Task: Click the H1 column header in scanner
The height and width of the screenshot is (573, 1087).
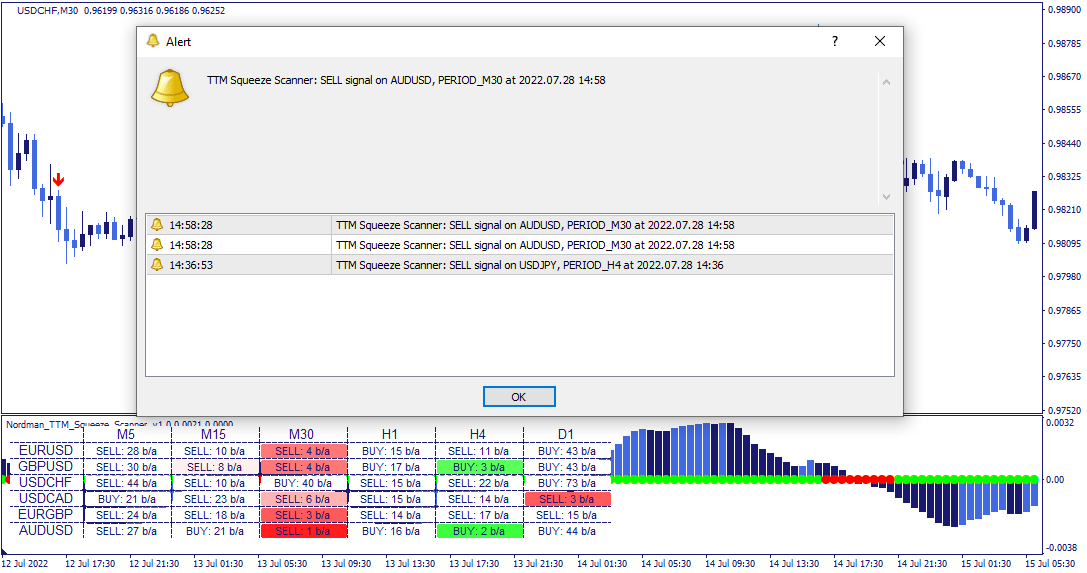Action: point(390,434)
